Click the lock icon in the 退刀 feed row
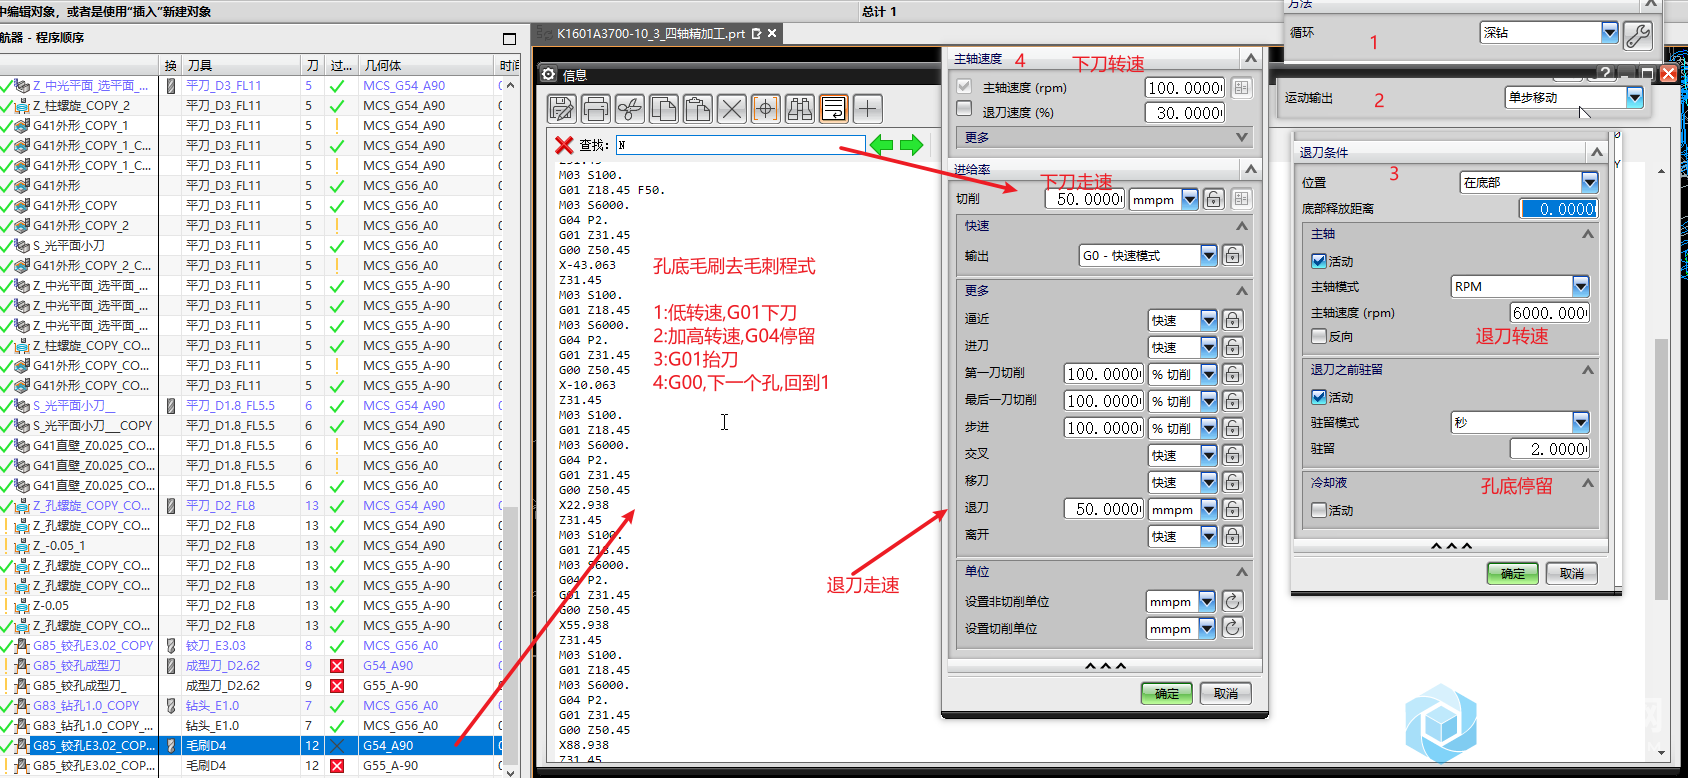 point(1233,509)
